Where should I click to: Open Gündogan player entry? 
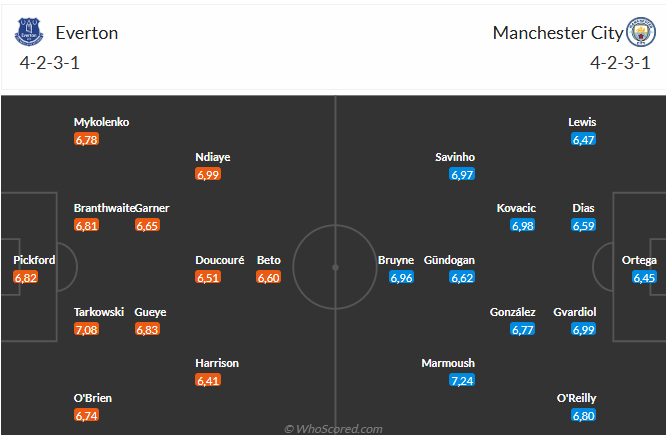[x=449, y=260]
